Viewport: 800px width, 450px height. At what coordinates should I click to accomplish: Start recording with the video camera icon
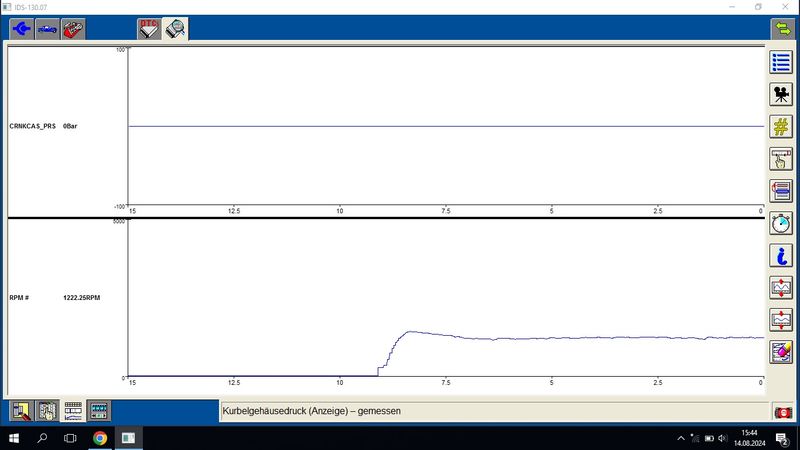[781, 94]
